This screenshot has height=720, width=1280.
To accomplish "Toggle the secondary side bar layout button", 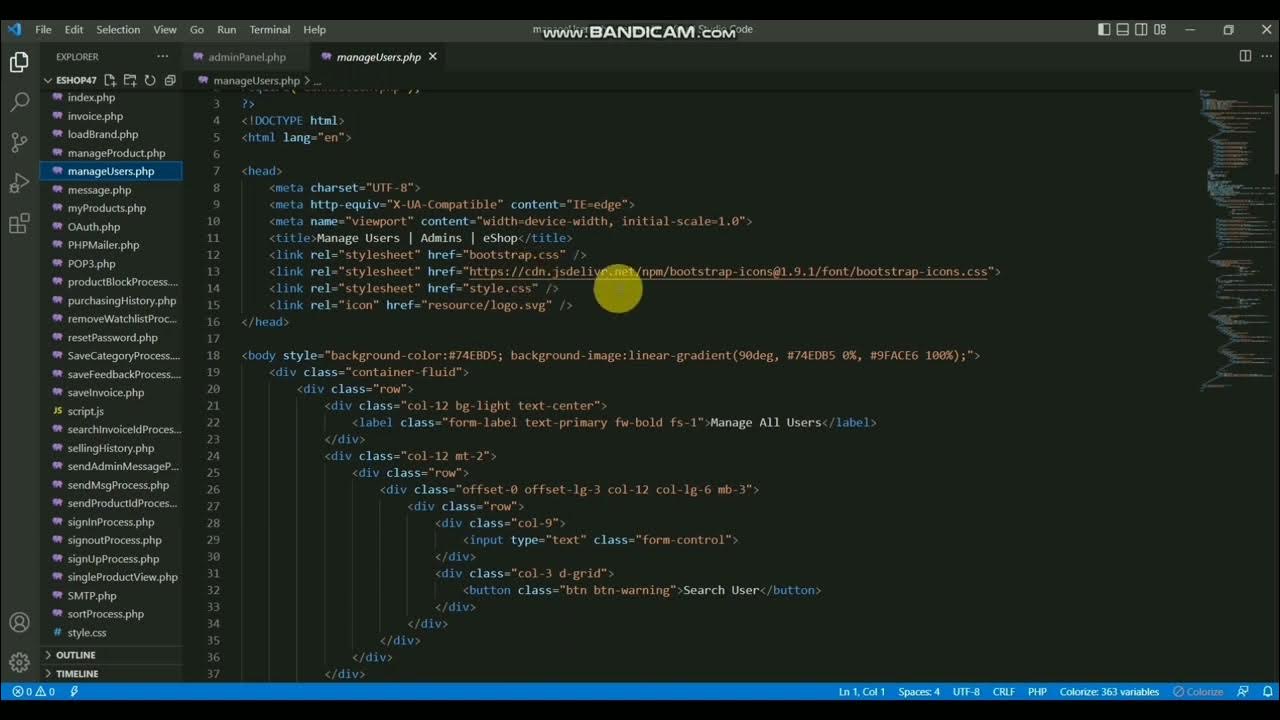I will (1142, 30).
